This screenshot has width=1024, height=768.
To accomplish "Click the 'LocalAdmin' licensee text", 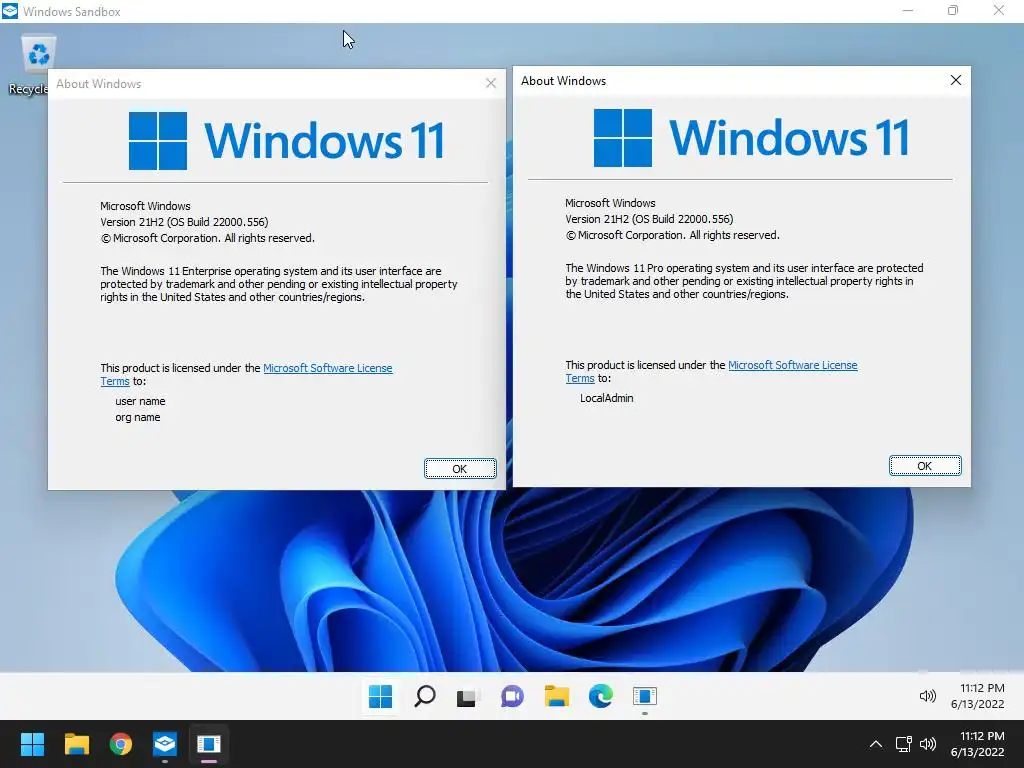I will tap(607, 398).
